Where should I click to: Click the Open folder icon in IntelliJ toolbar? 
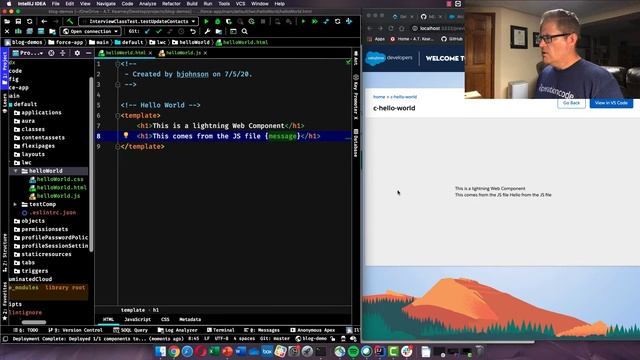point(7,21)
